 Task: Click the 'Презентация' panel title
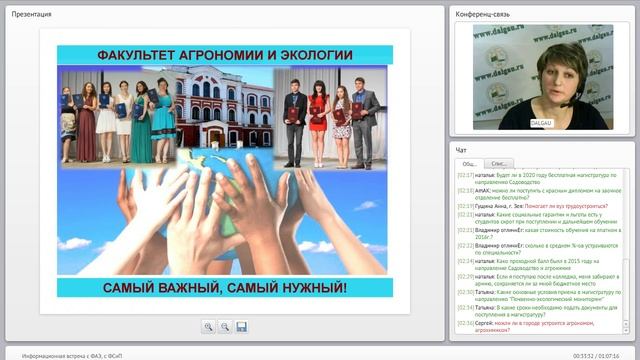[31, 14]
